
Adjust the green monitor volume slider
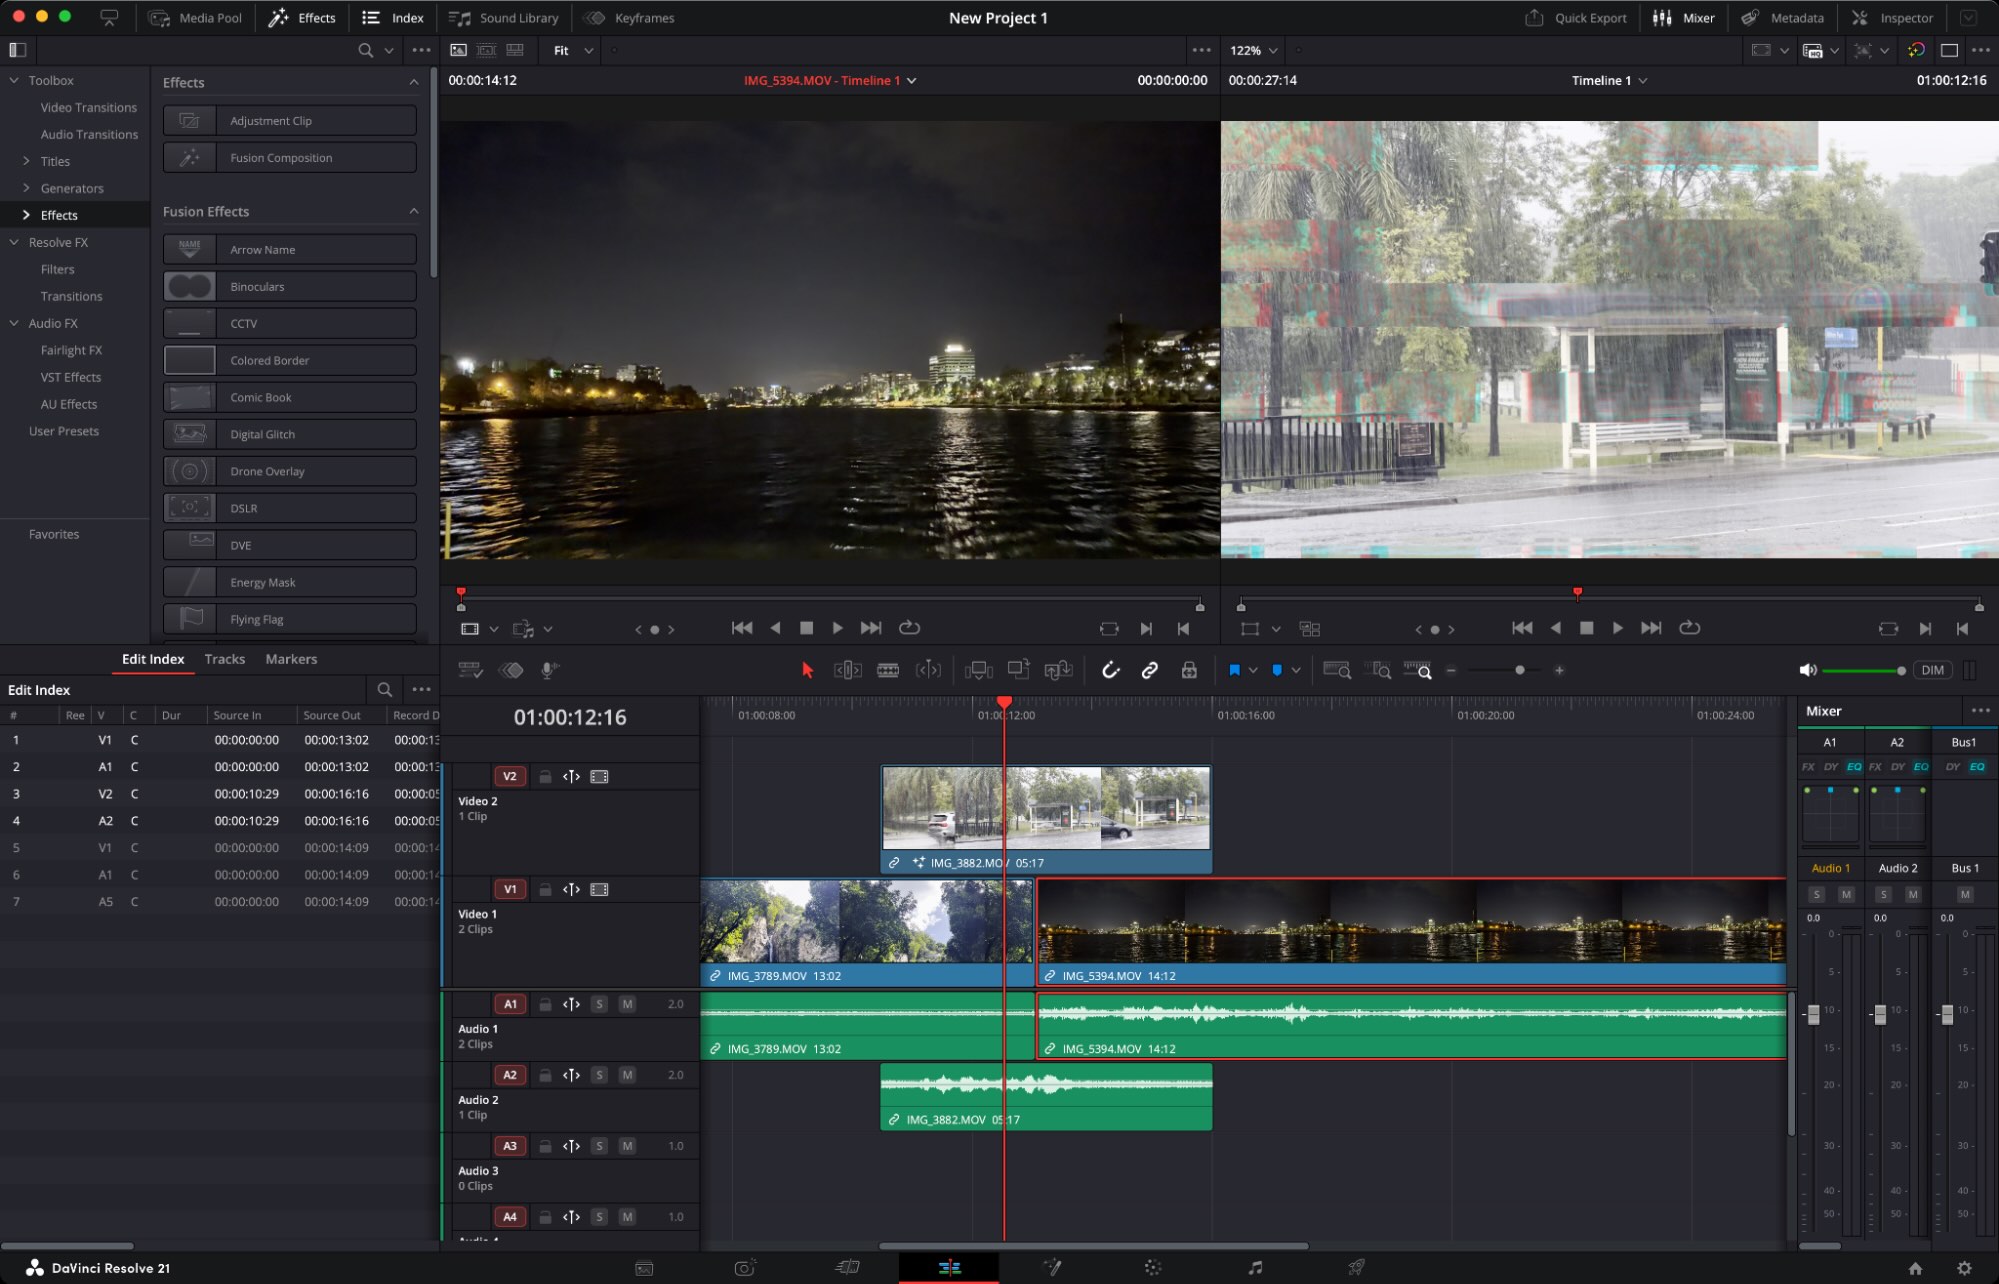(x=1863, y=670)
